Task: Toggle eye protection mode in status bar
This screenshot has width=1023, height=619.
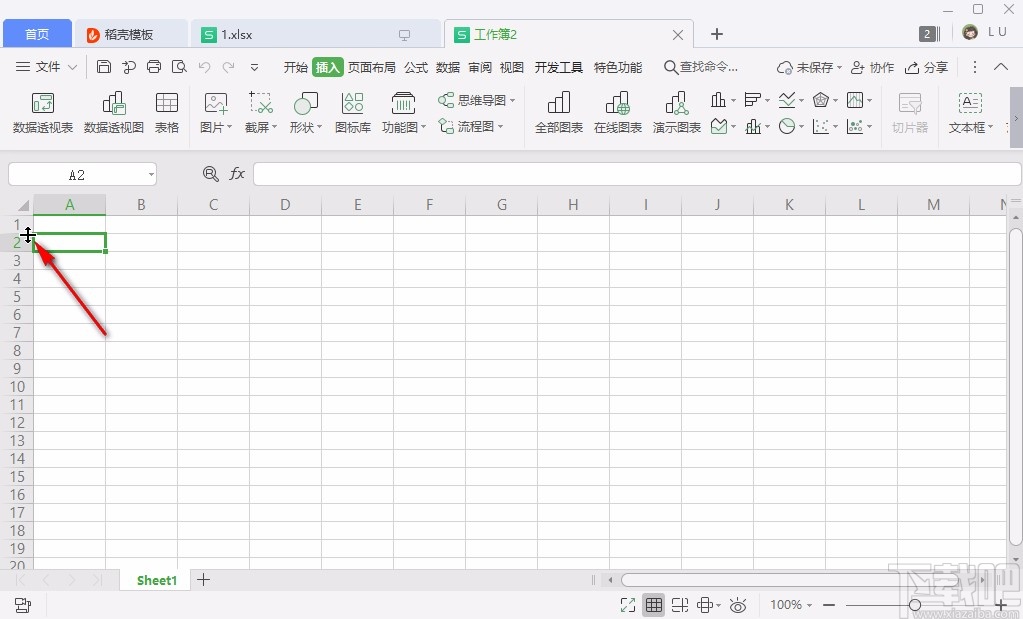Action: pos(738,605)
